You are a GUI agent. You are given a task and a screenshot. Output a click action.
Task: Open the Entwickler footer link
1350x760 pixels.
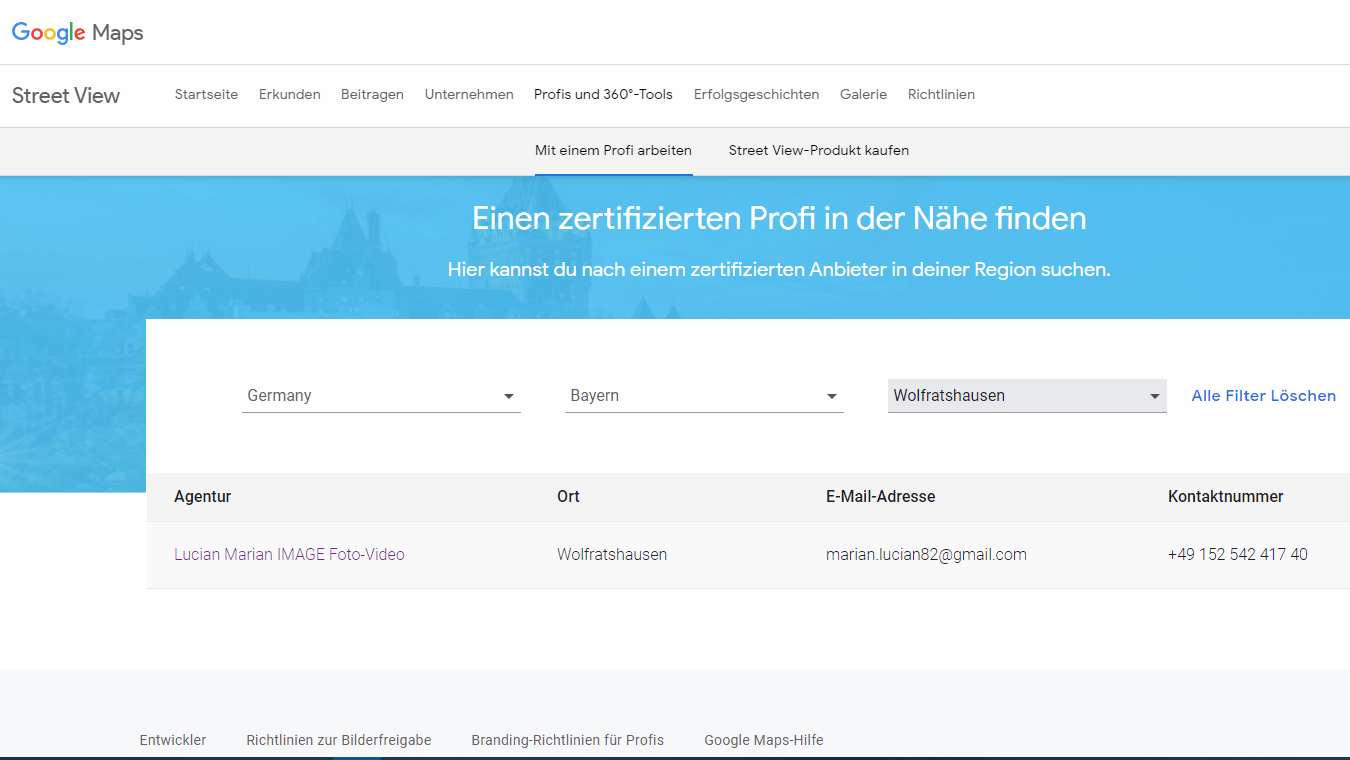coord(173,740)
